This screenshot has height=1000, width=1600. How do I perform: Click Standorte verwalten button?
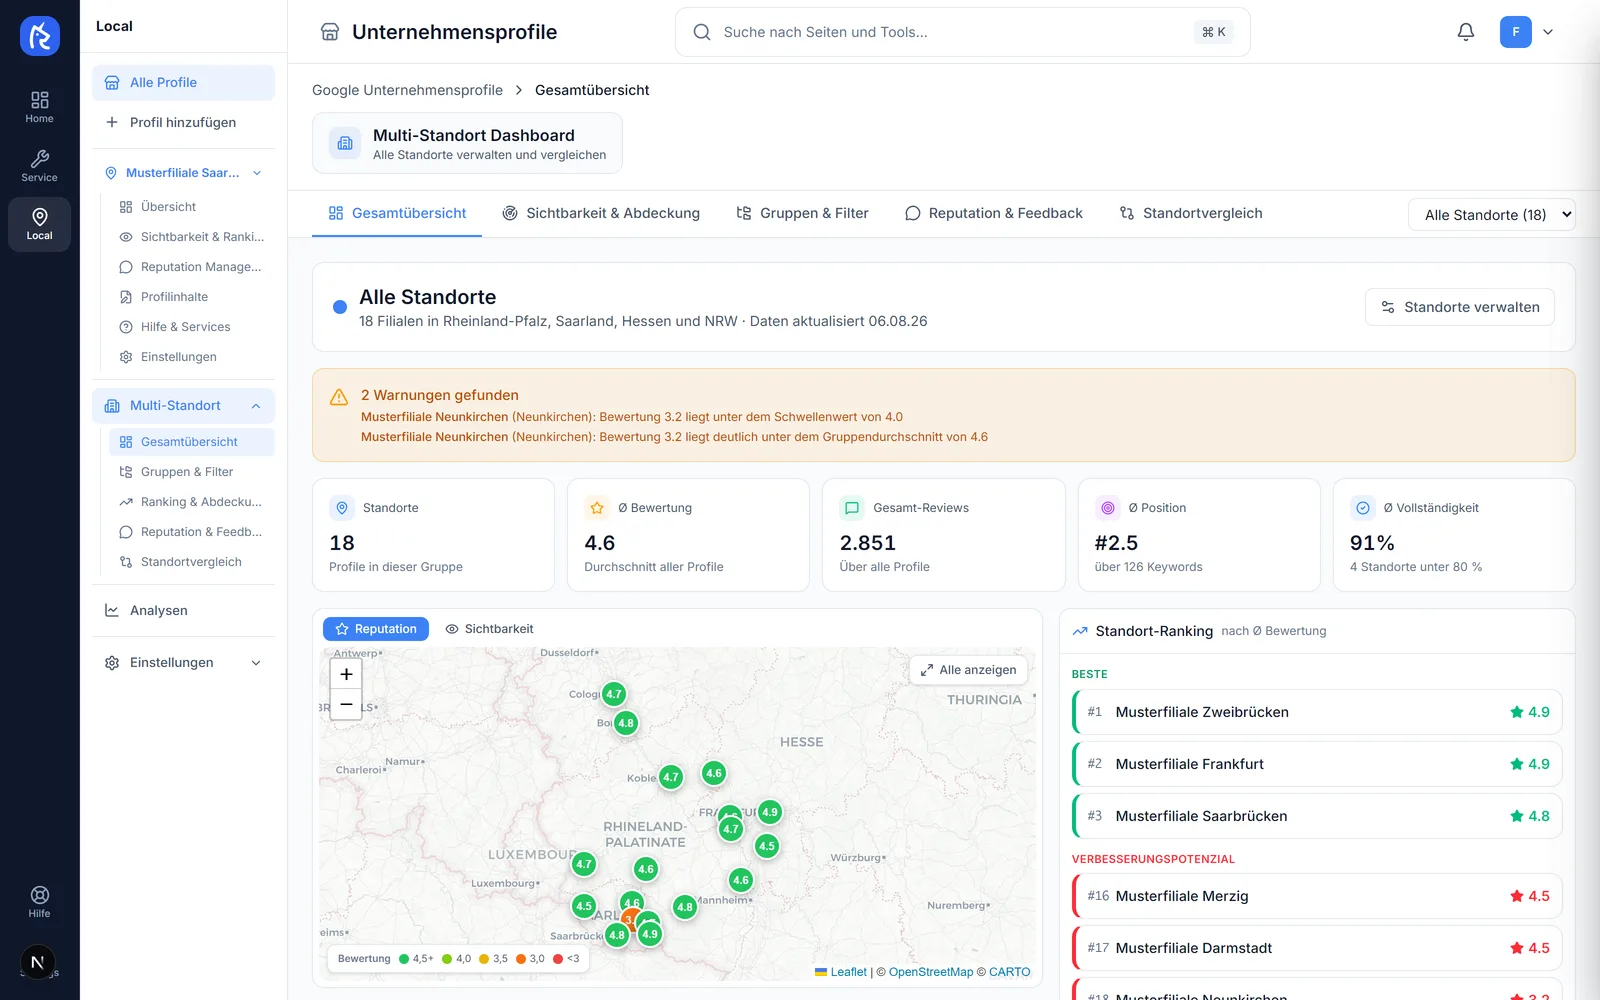click(1459, 307)
